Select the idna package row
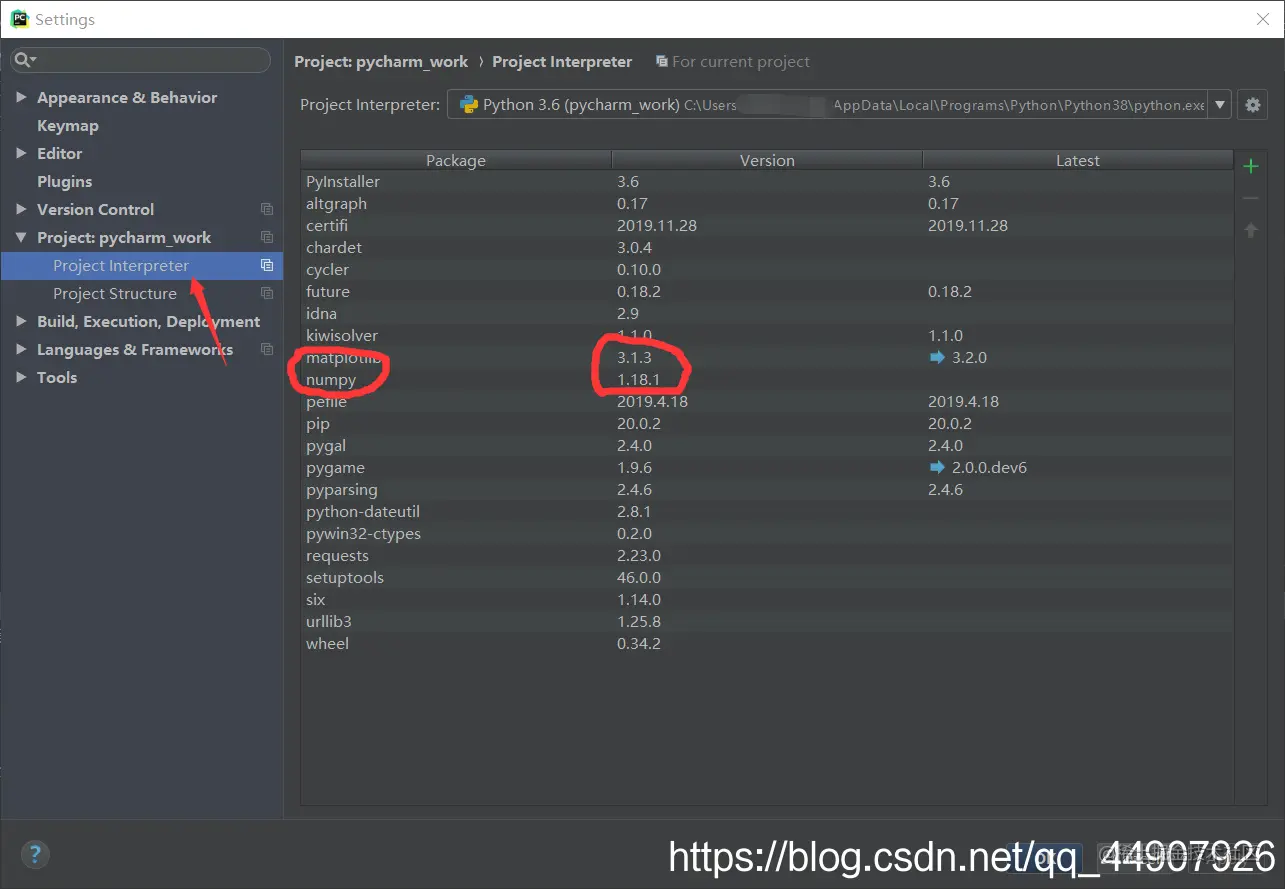The height and width of the screenshot is (889, 1285). (767, 313)
